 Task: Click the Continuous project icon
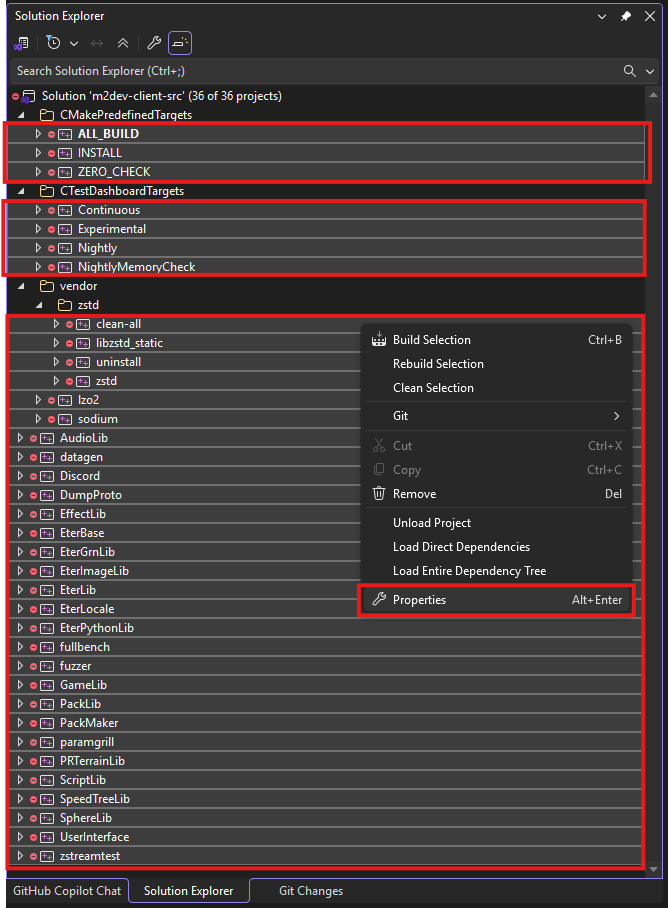pos(65,210)
